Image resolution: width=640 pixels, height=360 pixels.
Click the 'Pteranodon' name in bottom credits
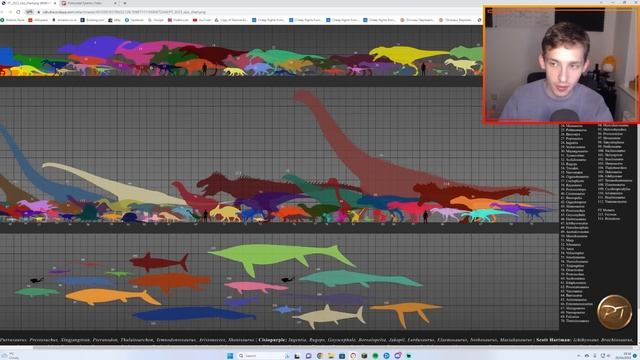tap(104, 340)
